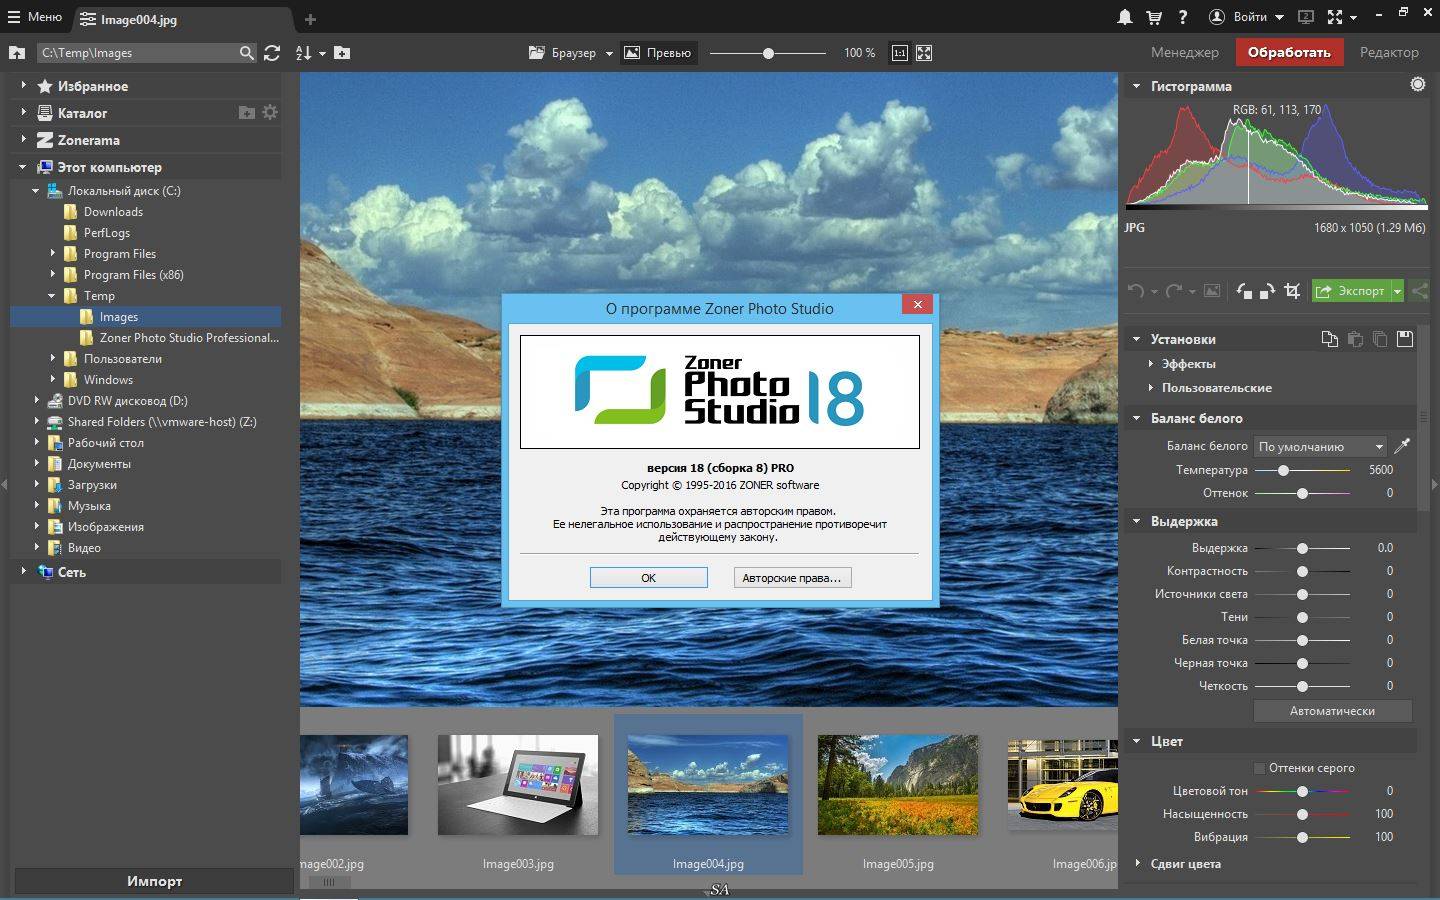Click the 1:1 zoom icon
This screenshot has height=900, width=1440.
(x=900, y=53)
